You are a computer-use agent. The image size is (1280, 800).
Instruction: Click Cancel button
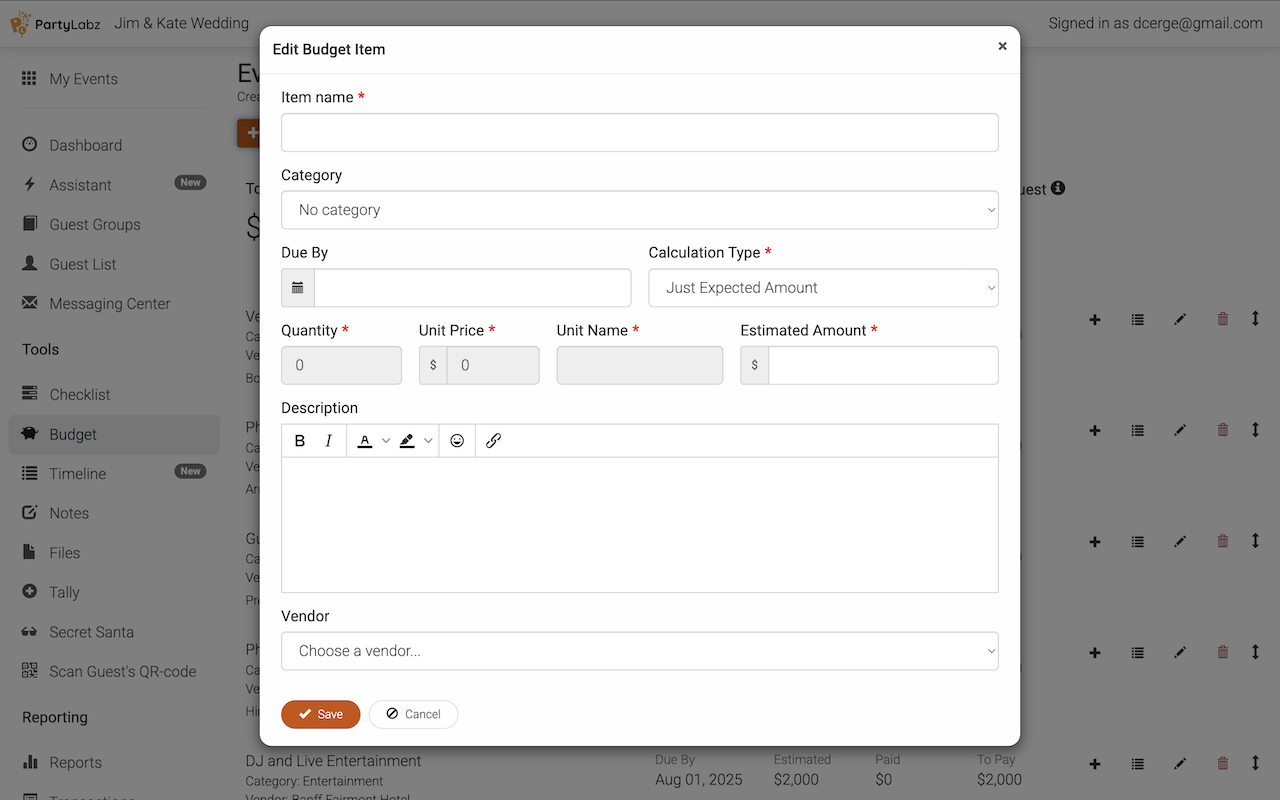(413, 714)
